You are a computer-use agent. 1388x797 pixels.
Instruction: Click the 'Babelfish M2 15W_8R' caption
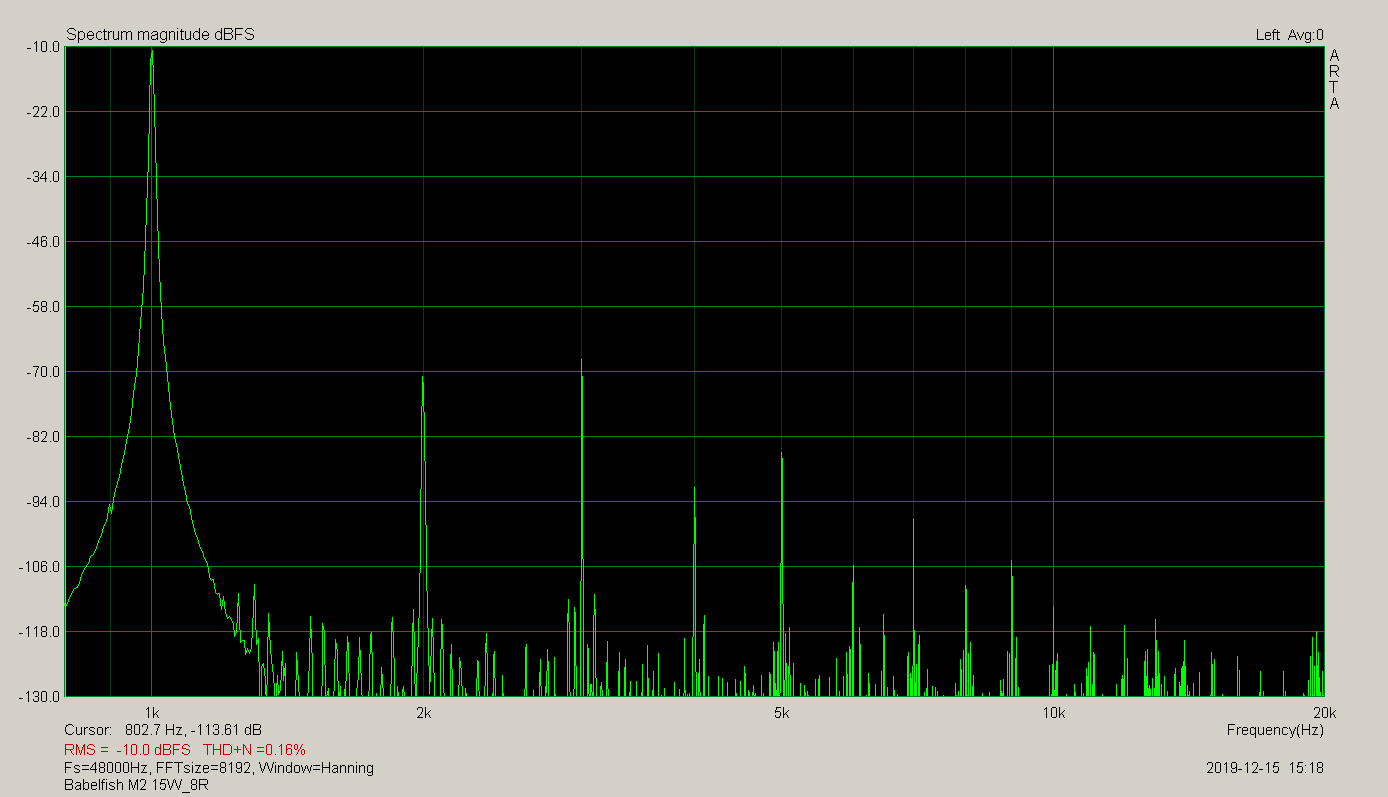pyautogui.click(x=136, y=785)
